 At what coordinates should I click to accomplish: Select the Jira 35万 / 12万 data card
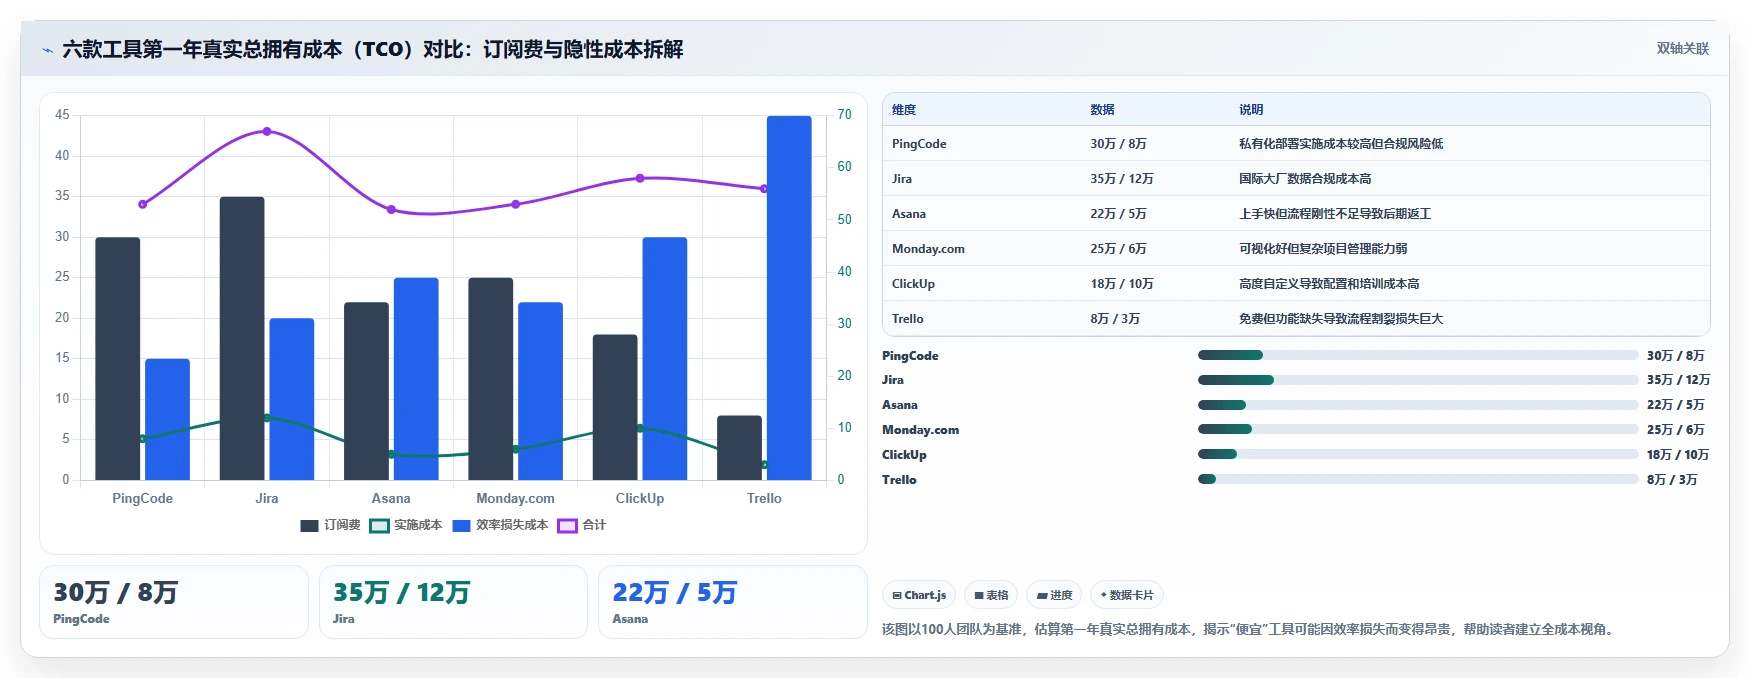[x=453, y=602]
